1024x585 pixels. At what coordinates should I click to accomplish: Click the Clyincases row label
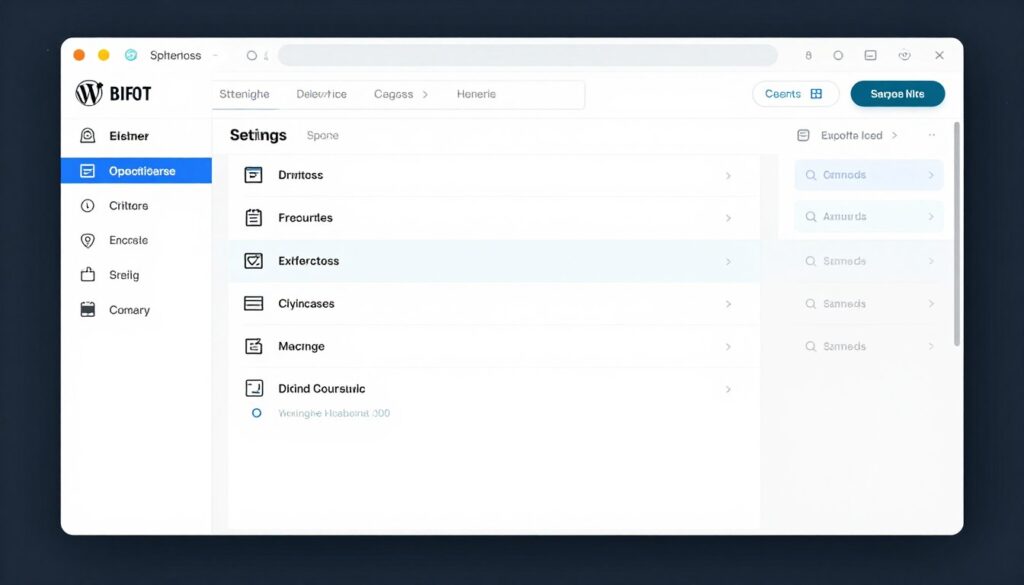click(x=306, y=304)
